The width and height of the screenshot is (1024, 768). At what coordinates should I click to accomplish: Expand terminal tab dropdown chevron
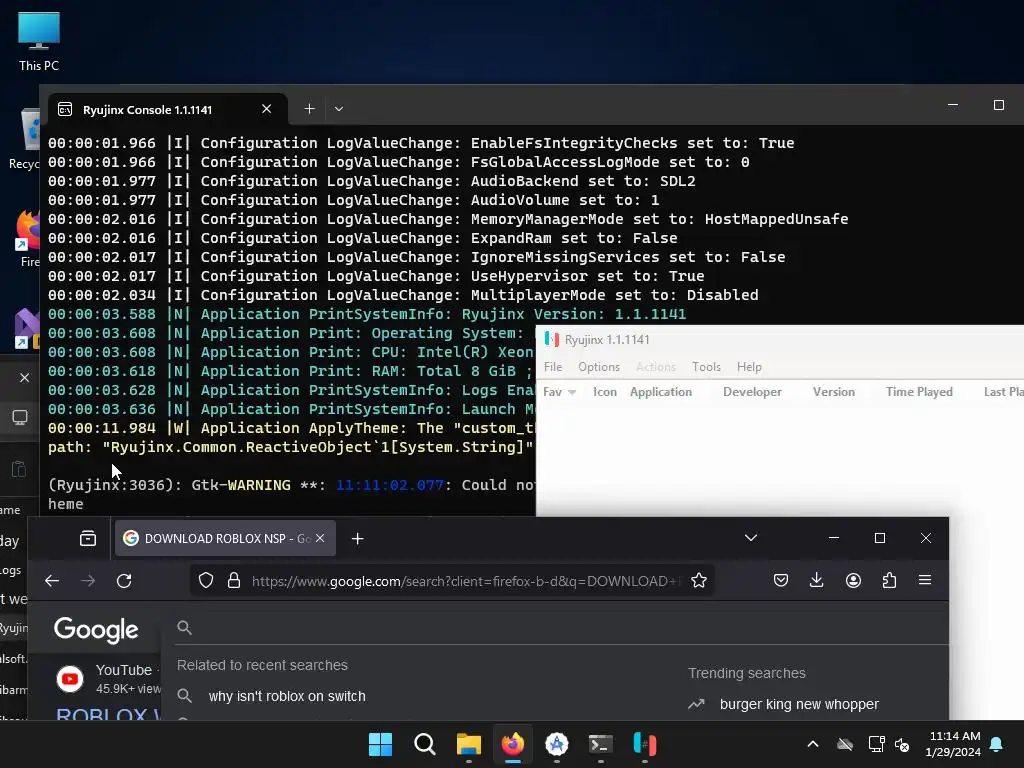pos(338,109)
